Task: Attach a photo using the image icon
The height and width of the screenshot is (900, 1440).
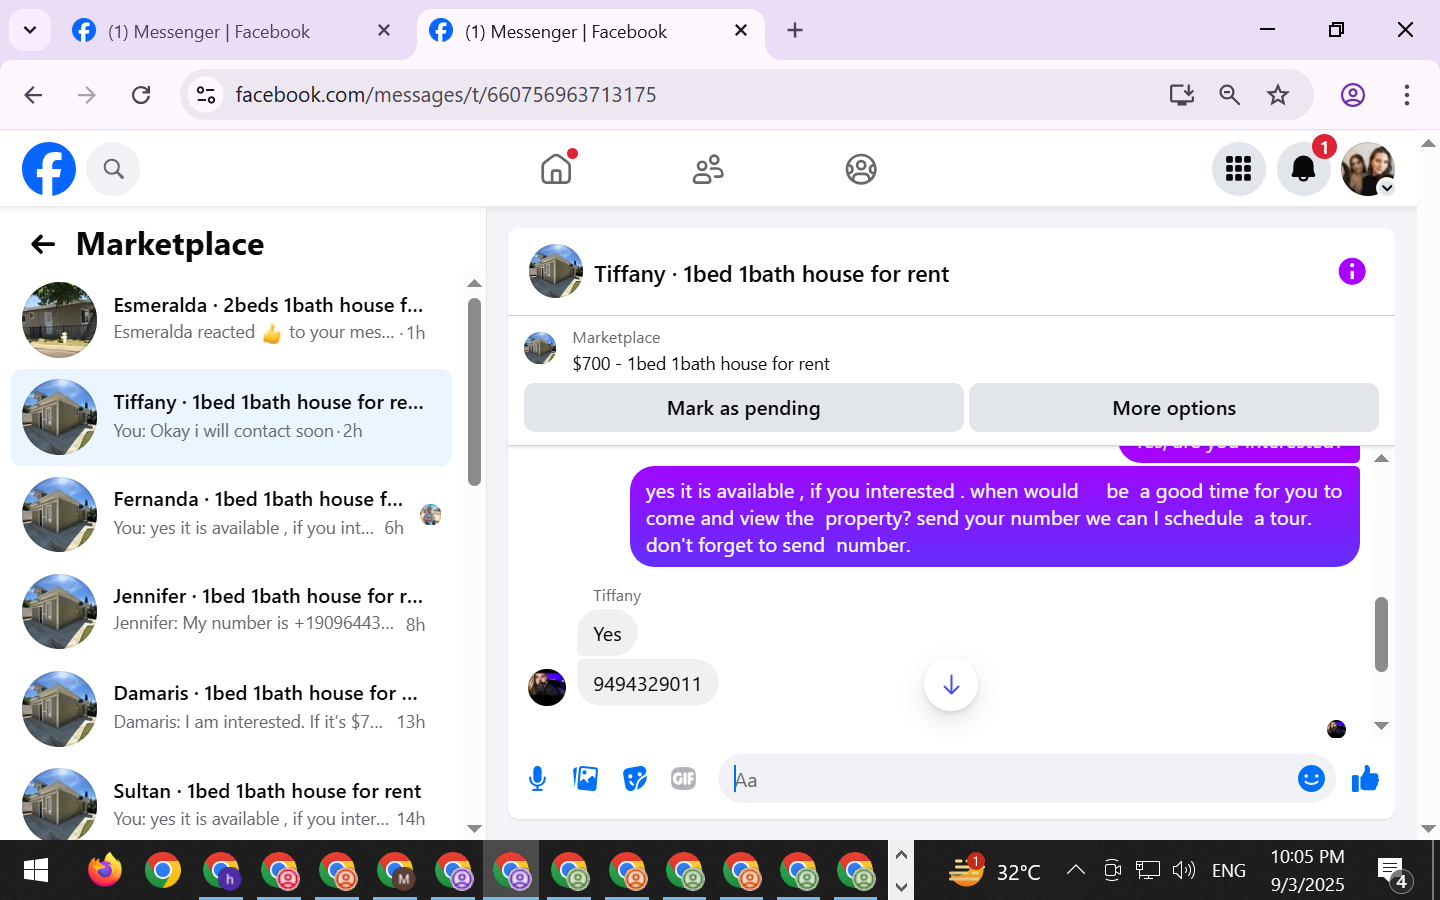Action: (x=586, y=778)
